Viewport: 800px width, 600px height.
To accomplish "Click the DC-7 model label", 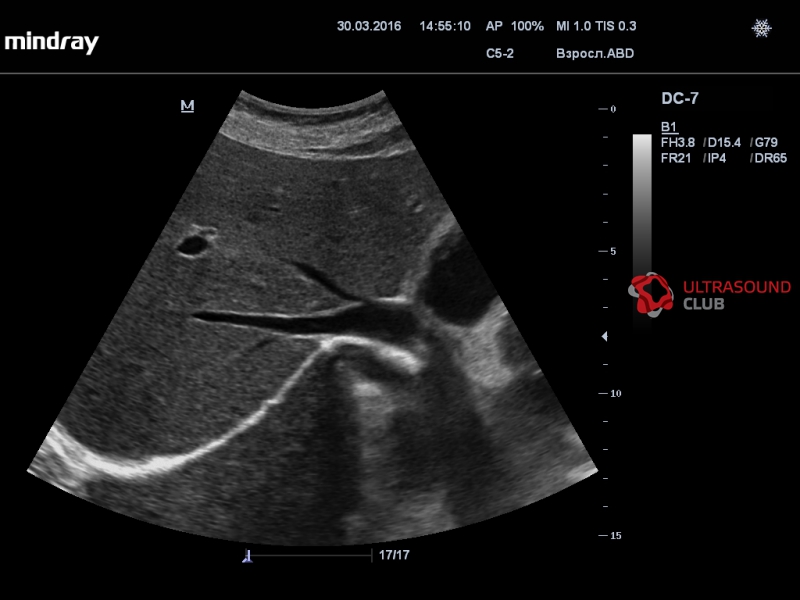I will pos(680,98).
